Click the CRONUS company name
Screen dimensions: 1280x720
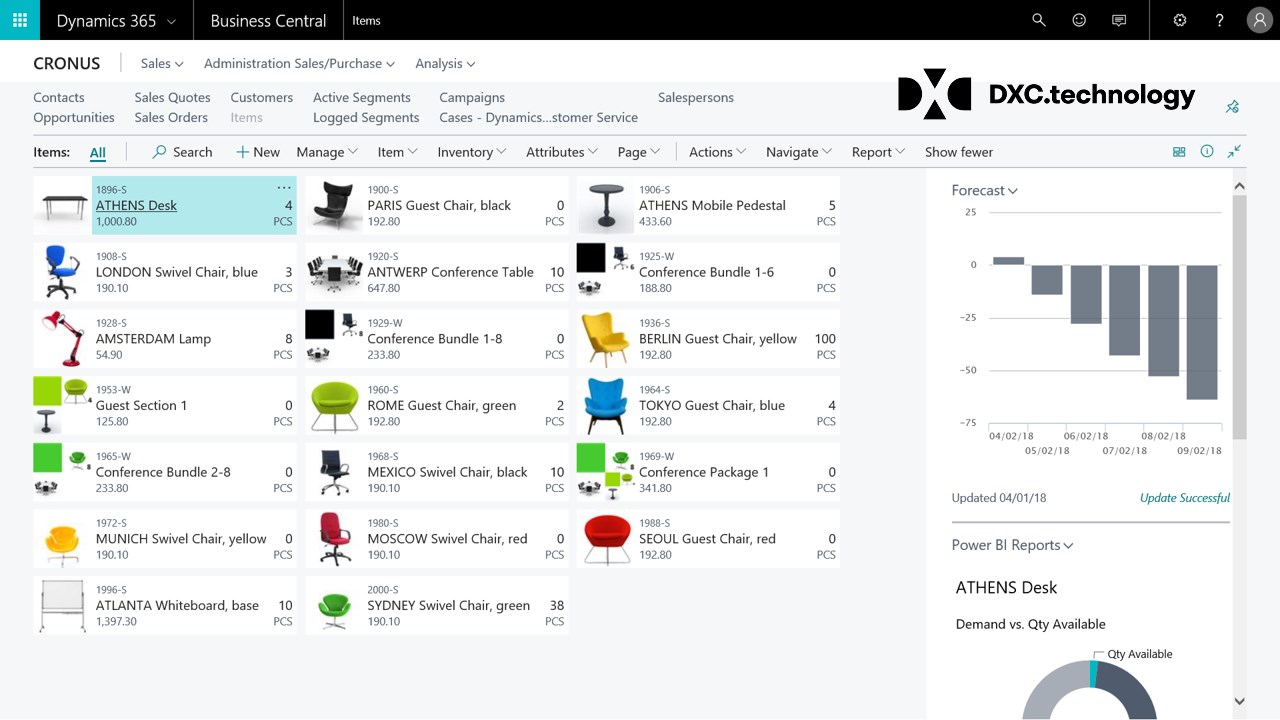click(67, 63)
